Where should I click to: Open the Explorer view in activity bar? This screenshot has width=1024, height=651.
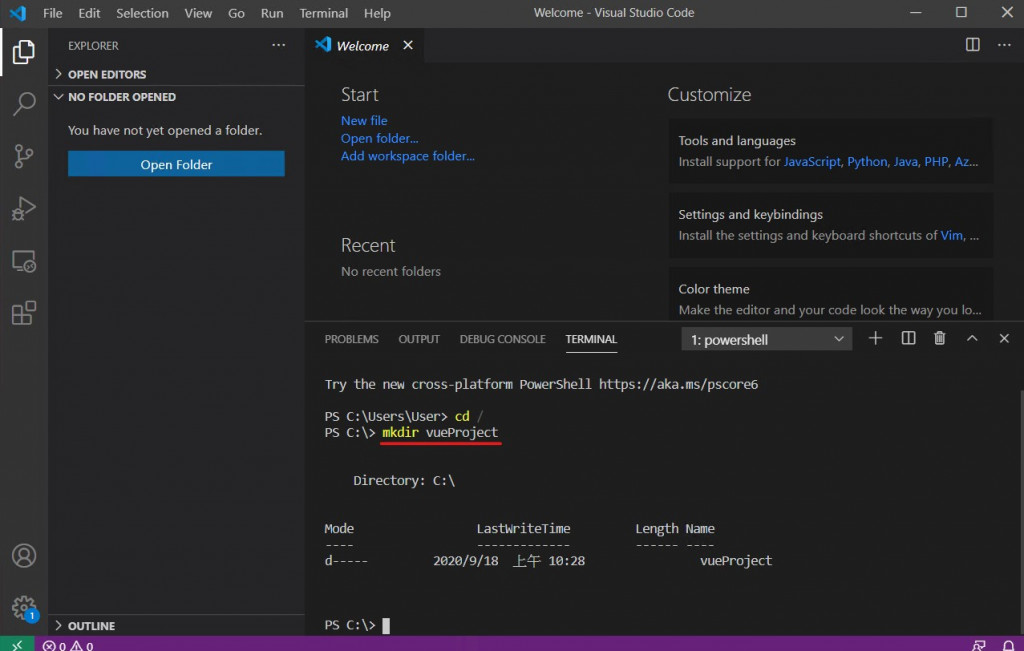pos(24,52)
